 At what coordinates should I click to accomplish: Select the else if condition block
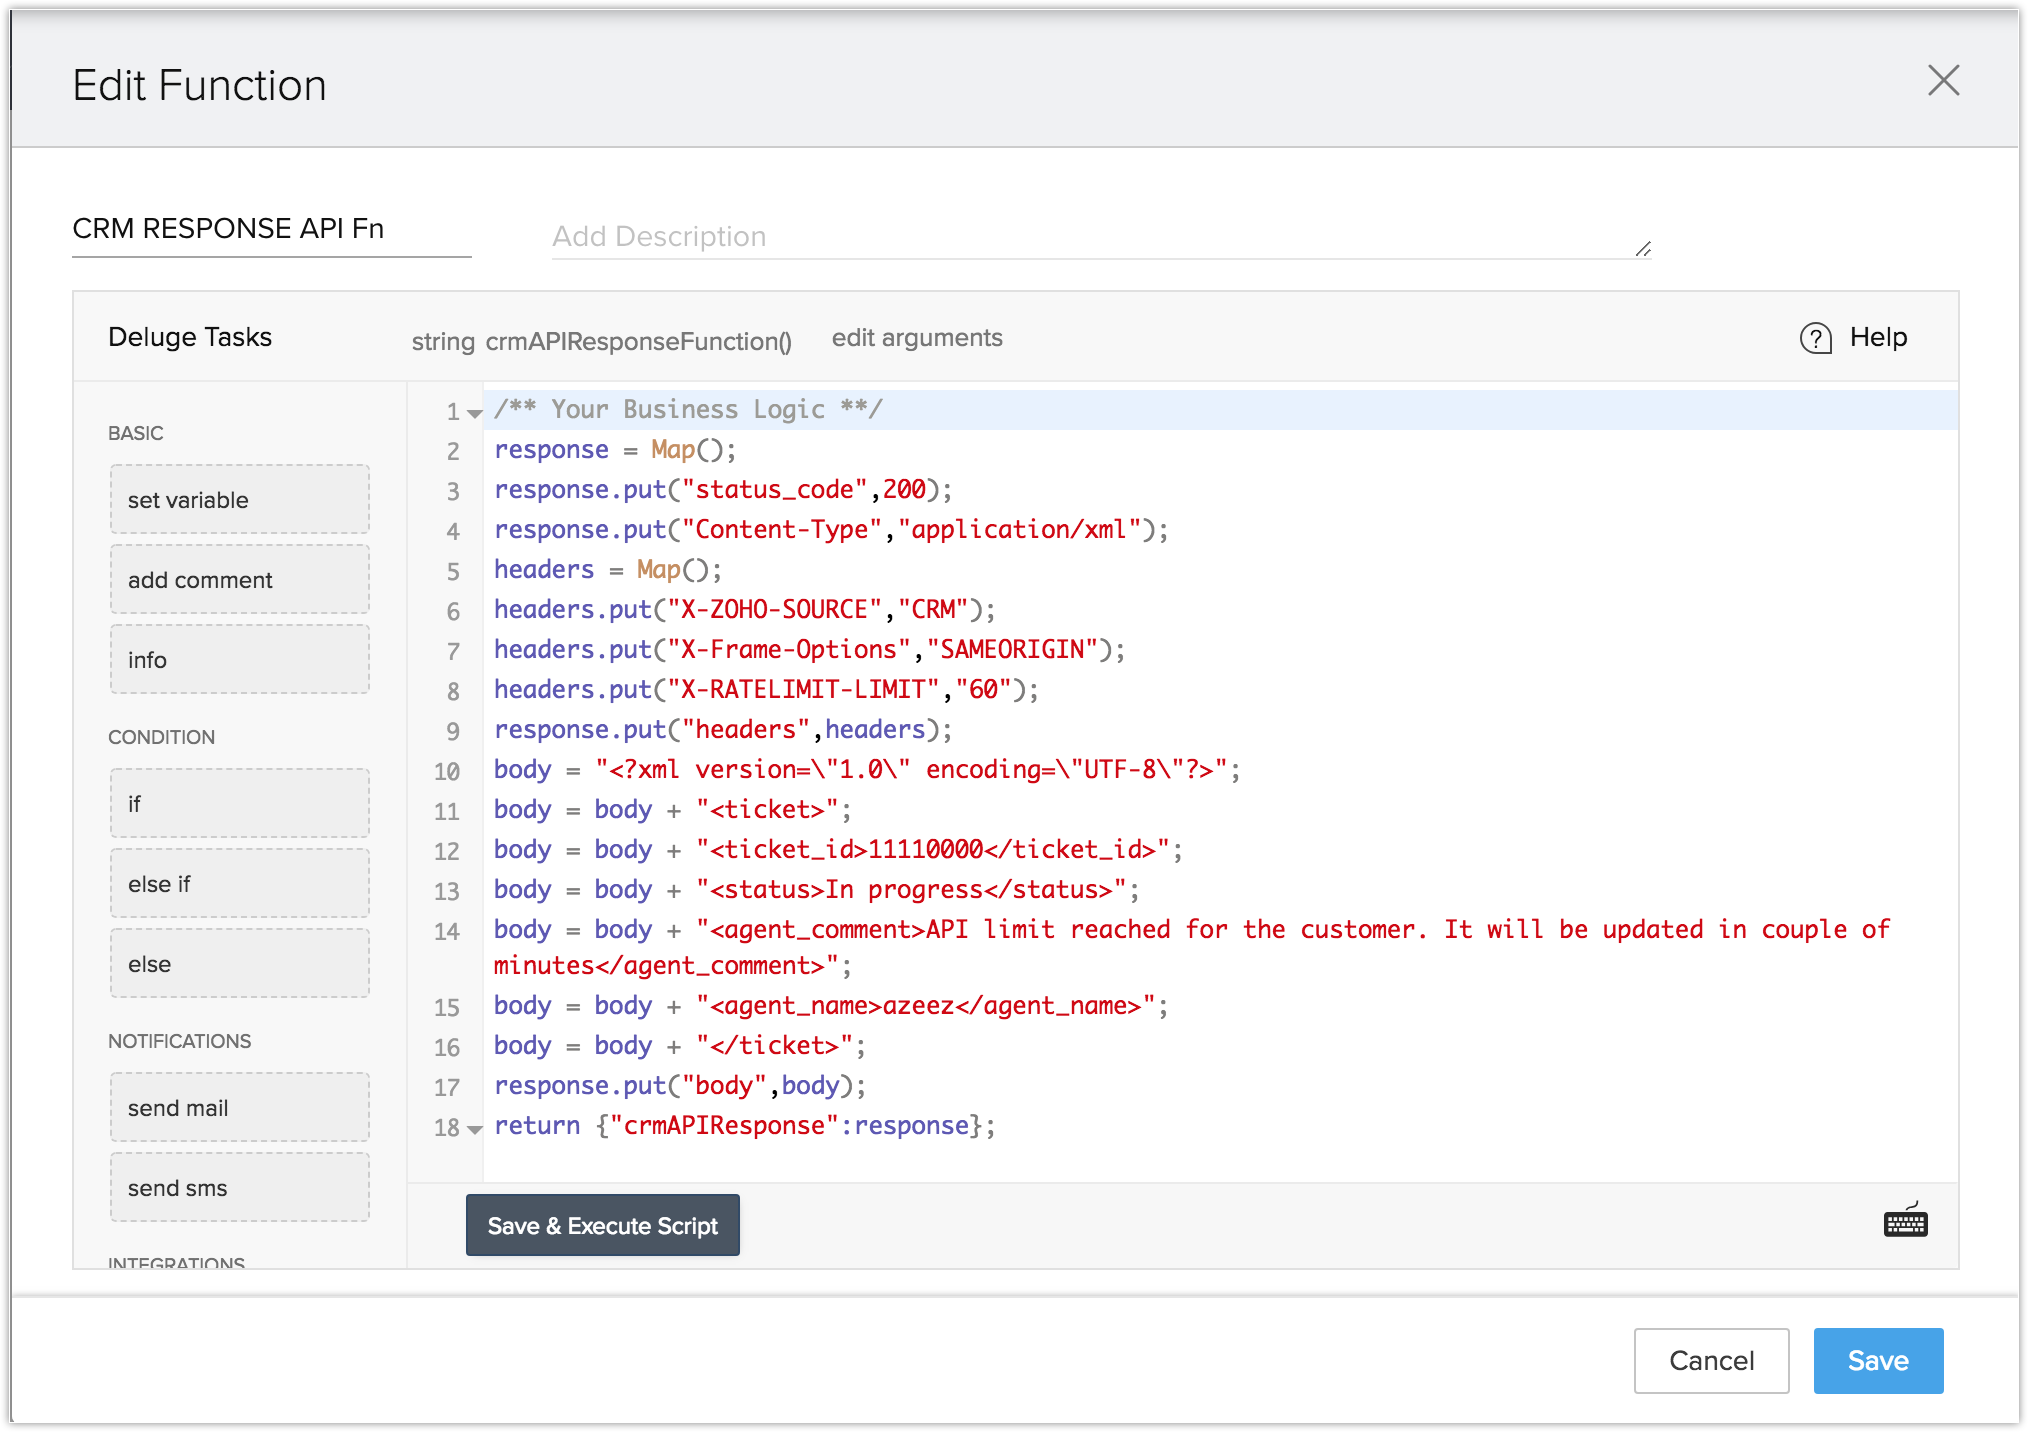click(x=240, y=884)
